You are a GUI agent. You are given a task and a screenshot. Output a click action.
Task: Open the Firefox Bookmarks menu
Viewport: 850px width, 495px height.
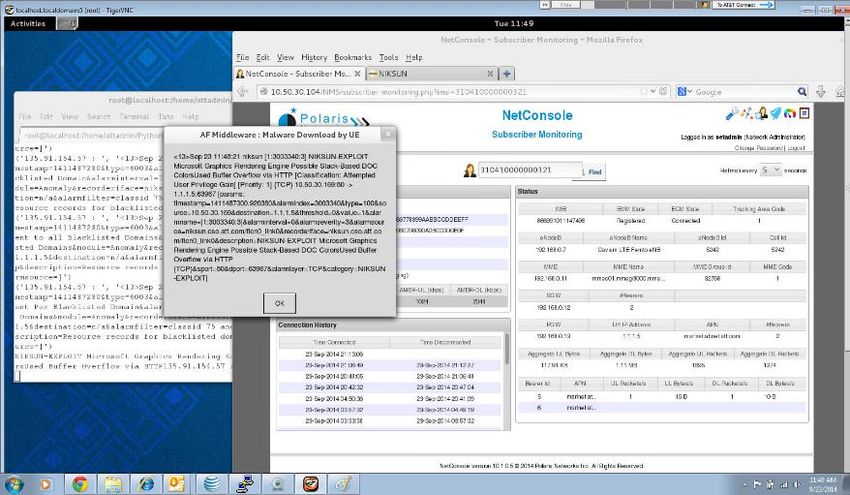pyautogui.click(x=353, y=57)
